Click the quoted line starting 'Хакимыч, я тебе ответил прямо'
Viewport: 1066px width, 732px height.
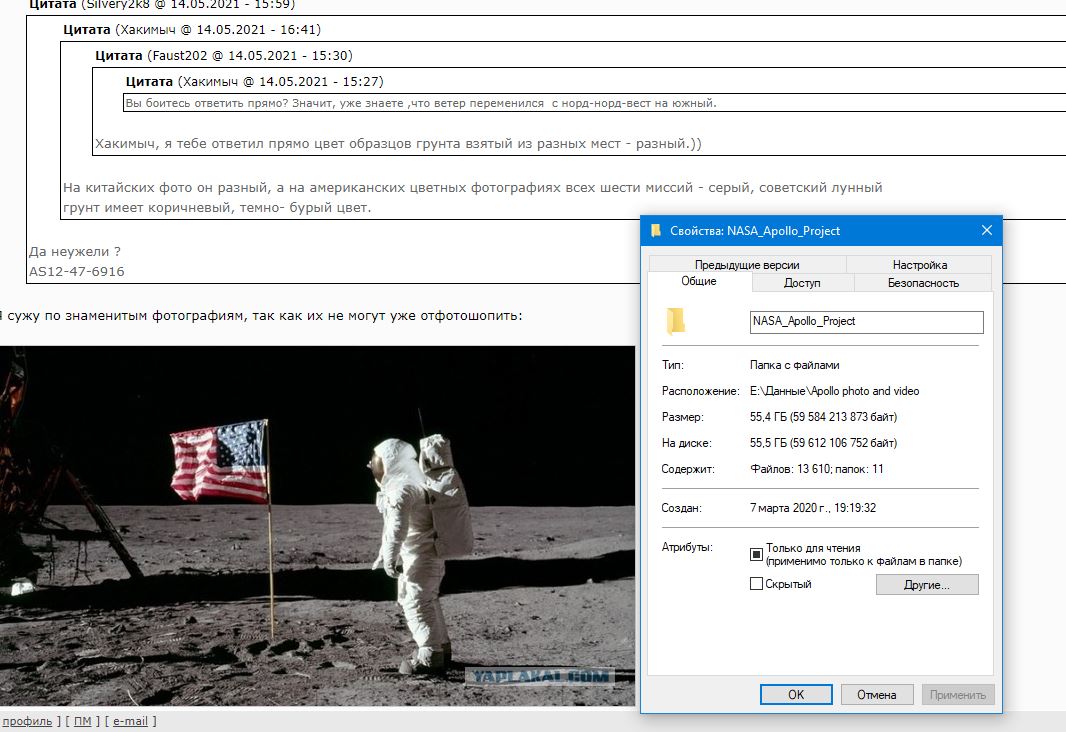(x=398, y=143)
